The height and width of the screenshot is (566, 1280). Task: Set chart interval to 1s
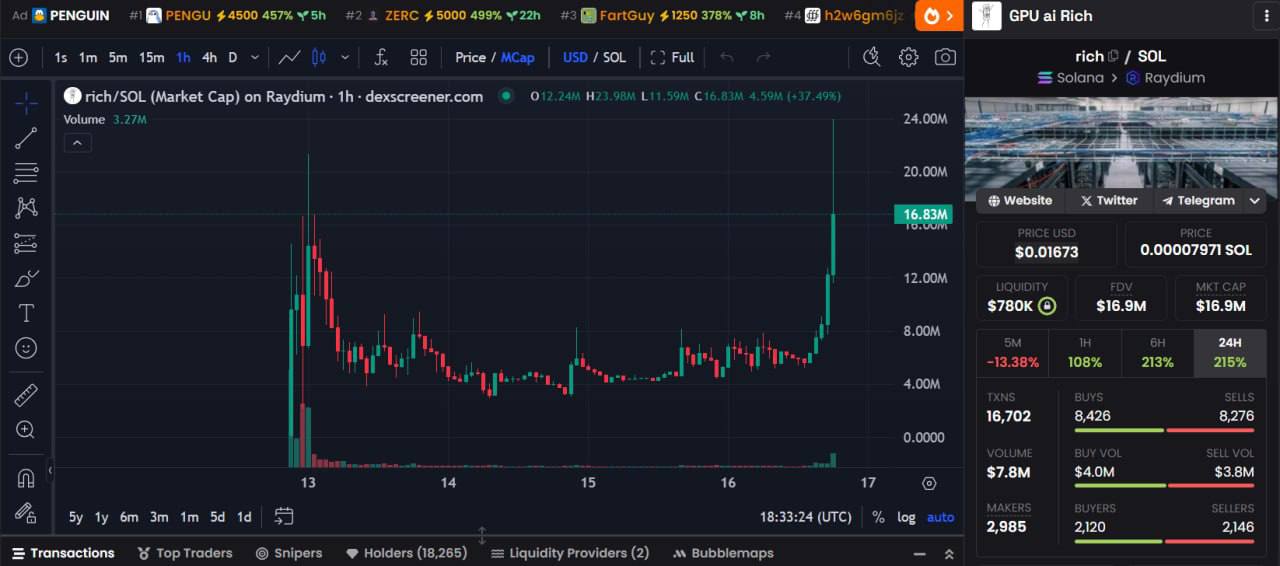pyautogui.click(x=61, y=57)
